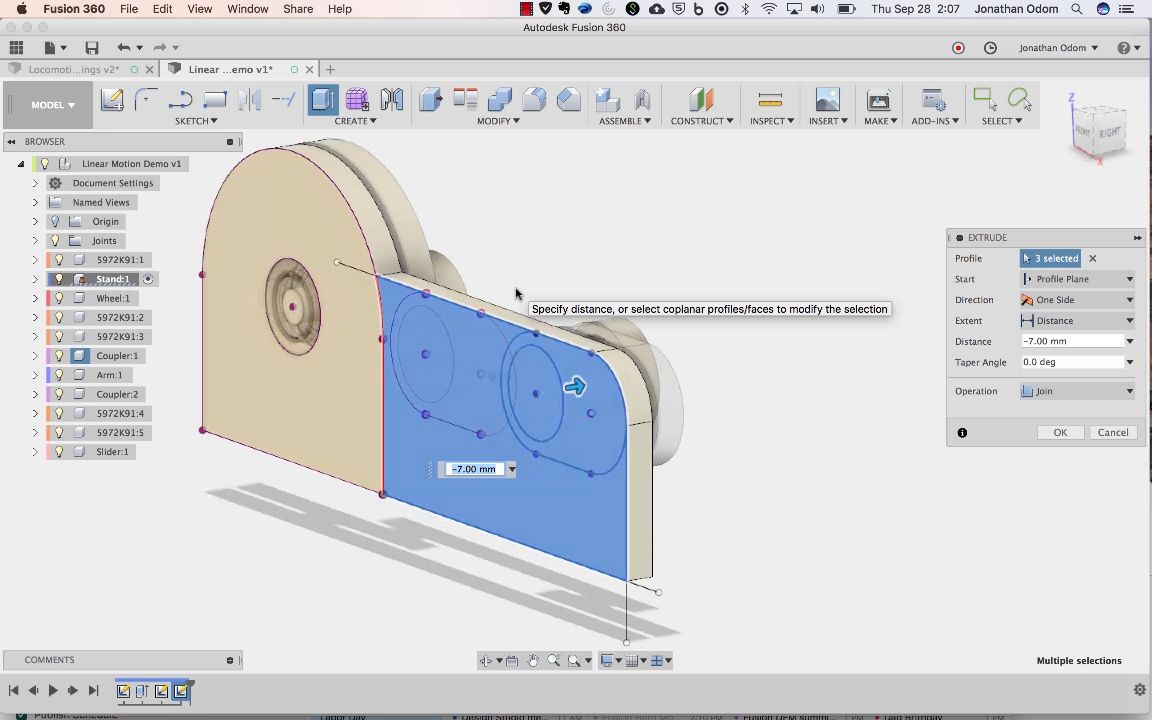
Task: Open the Start Profile Plane dropdown
Action: (x=1077, y=279)
